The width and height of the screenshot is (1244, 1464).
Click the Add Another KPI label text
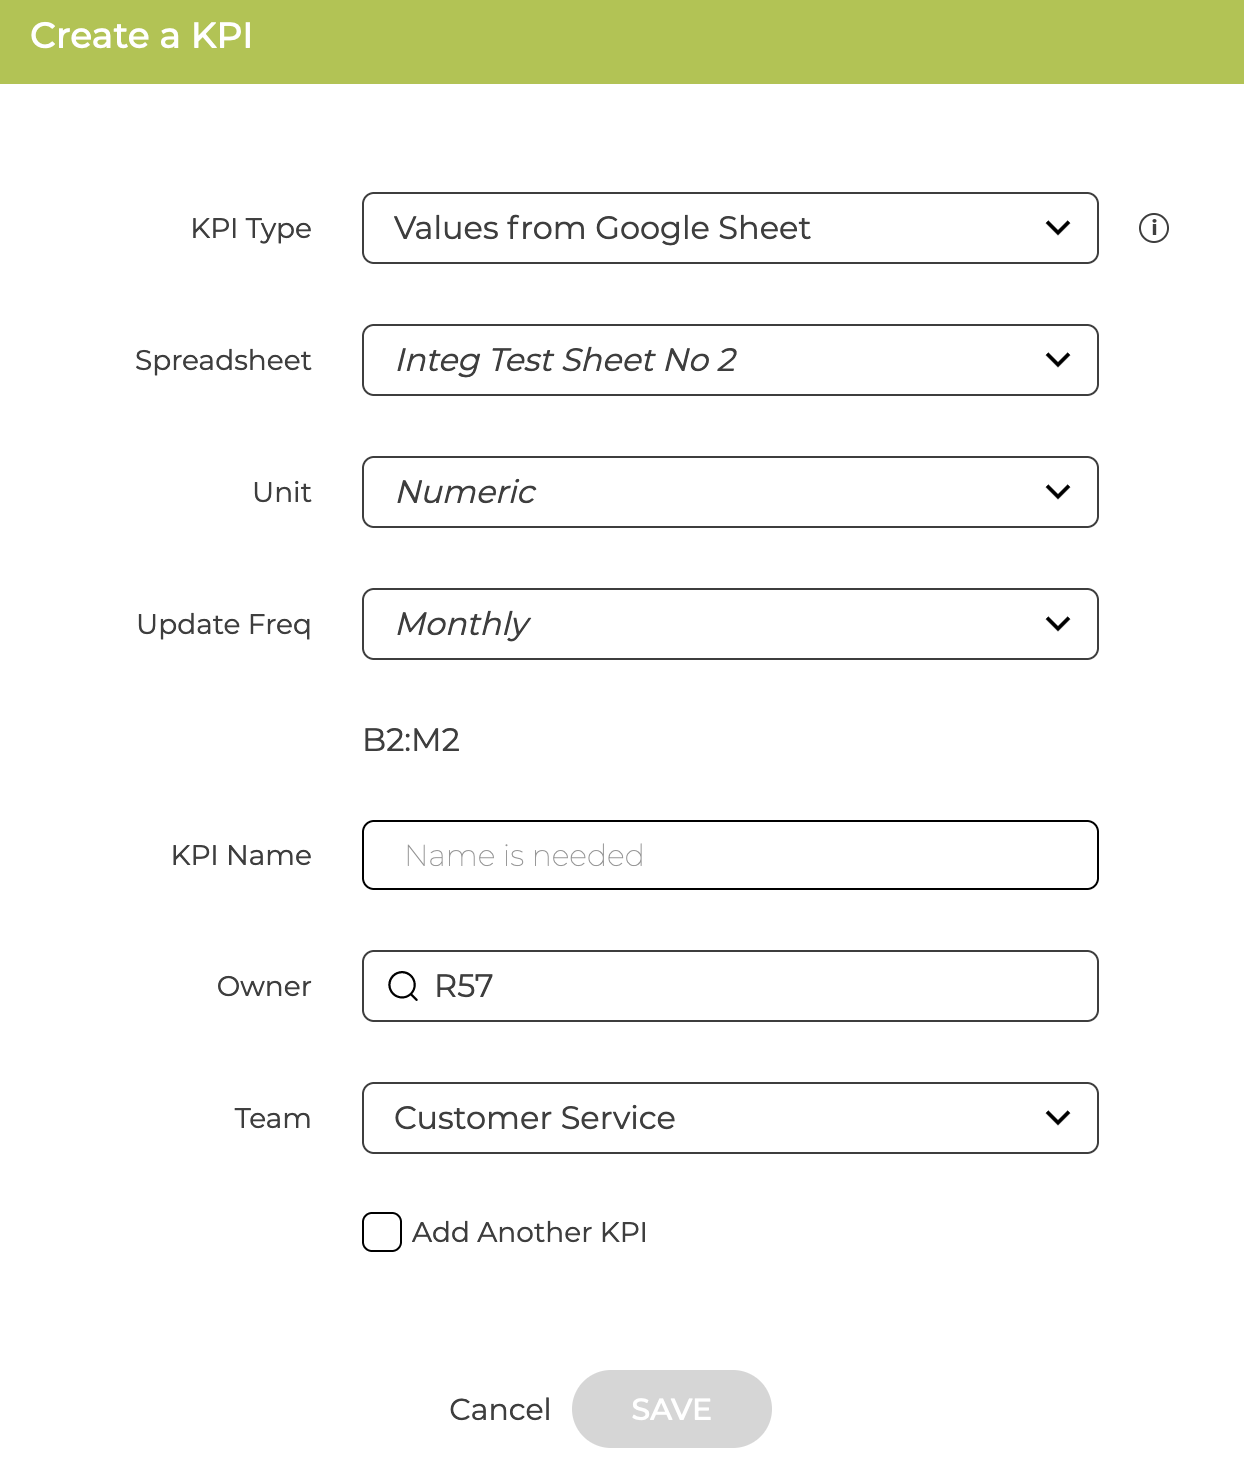(x=530, y=1232)
